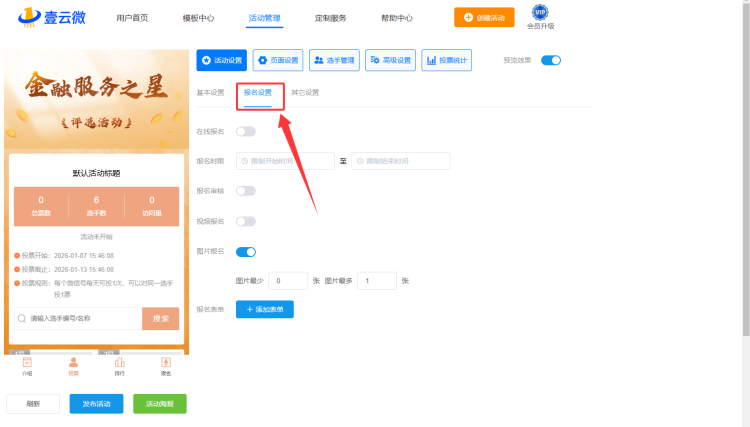Click the VIP 会员升级 badge

coord(540,16)
